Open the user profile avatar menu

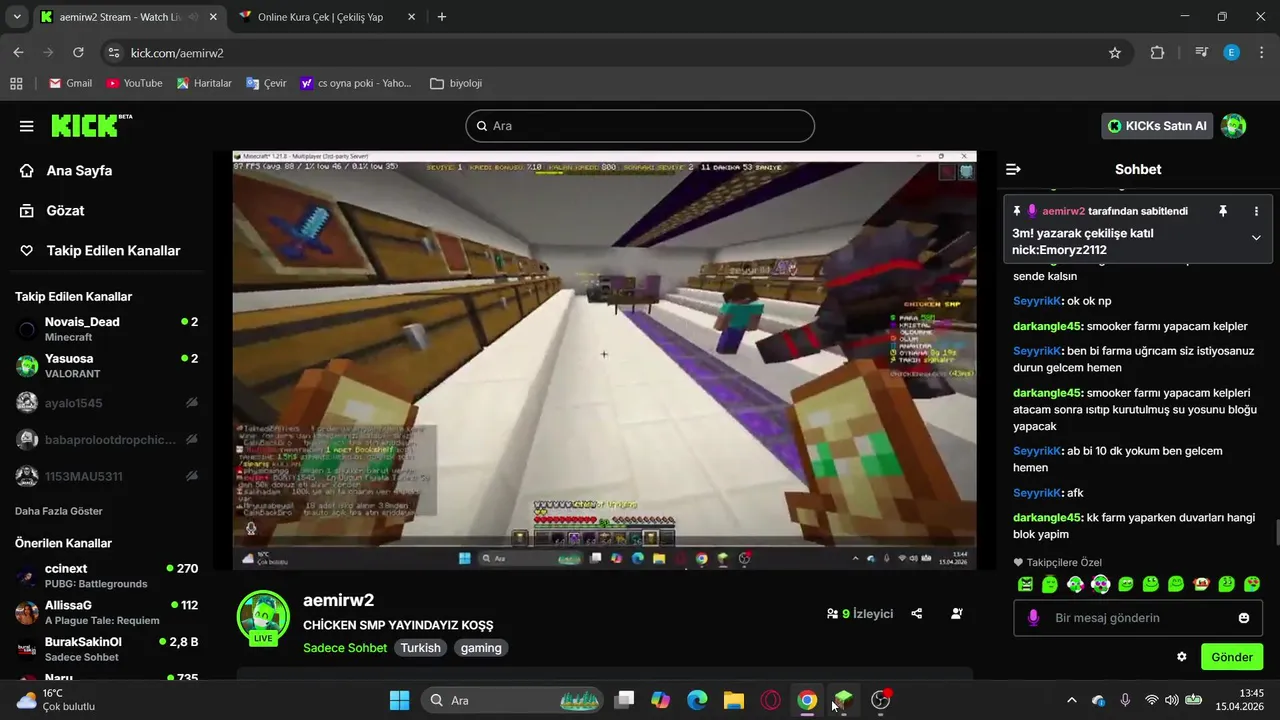point(1234,126)
